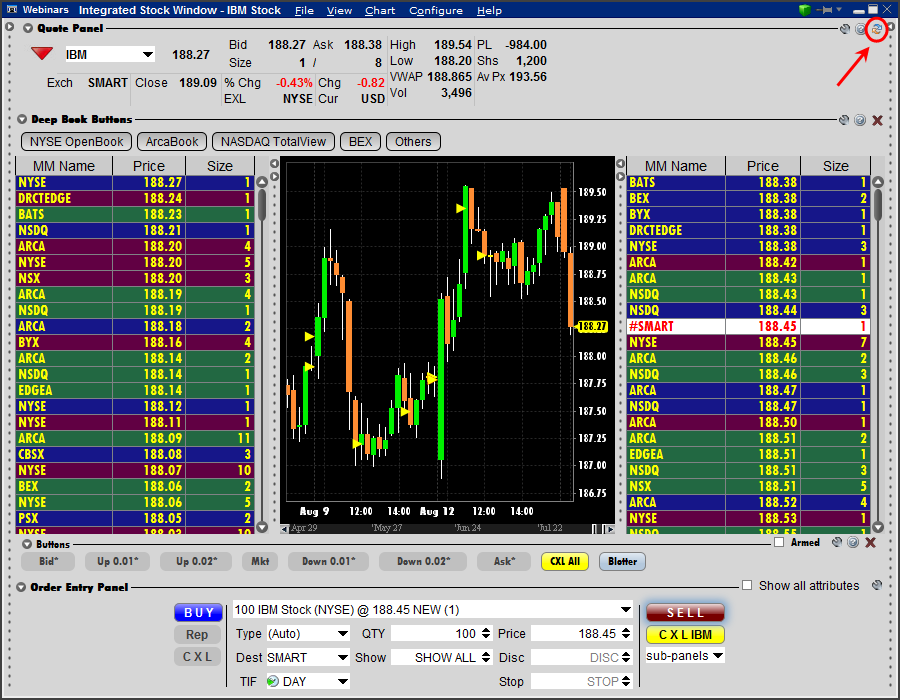
Task: Click the blue BUY button
Action: [x=199, y=612]
